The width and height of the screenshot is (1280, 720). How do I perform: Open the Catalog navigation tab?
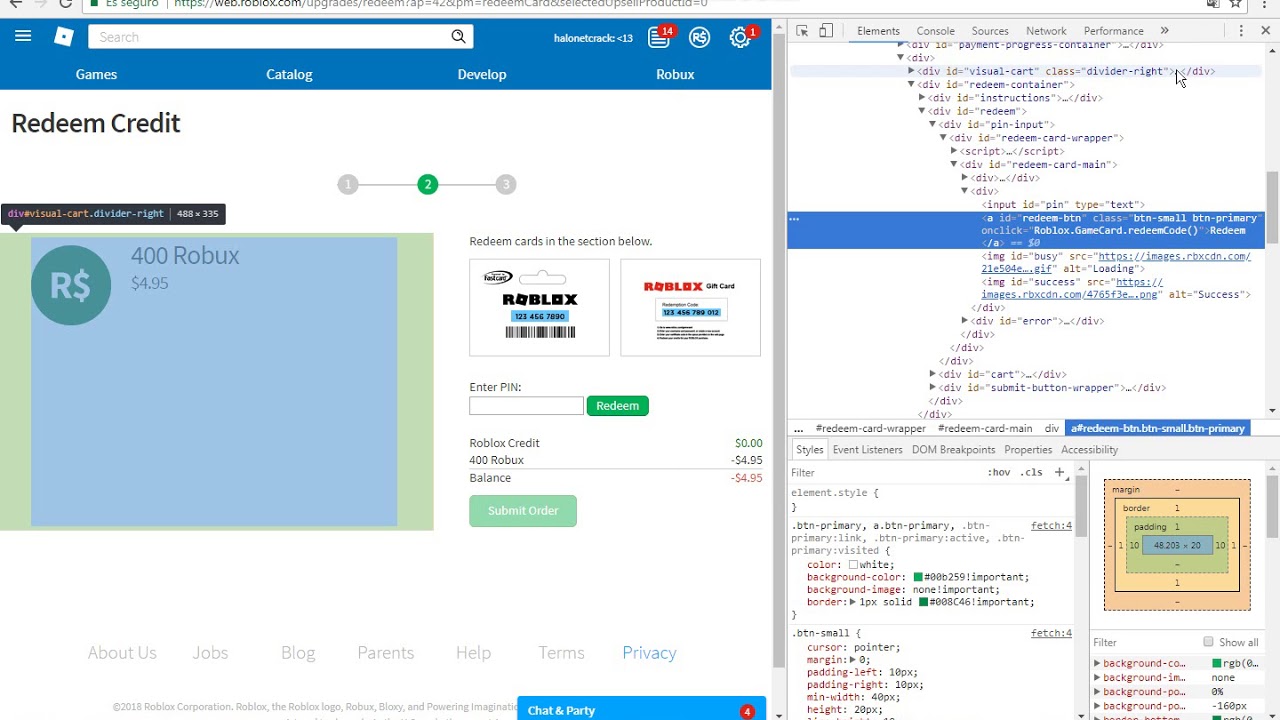coord(289,74)
